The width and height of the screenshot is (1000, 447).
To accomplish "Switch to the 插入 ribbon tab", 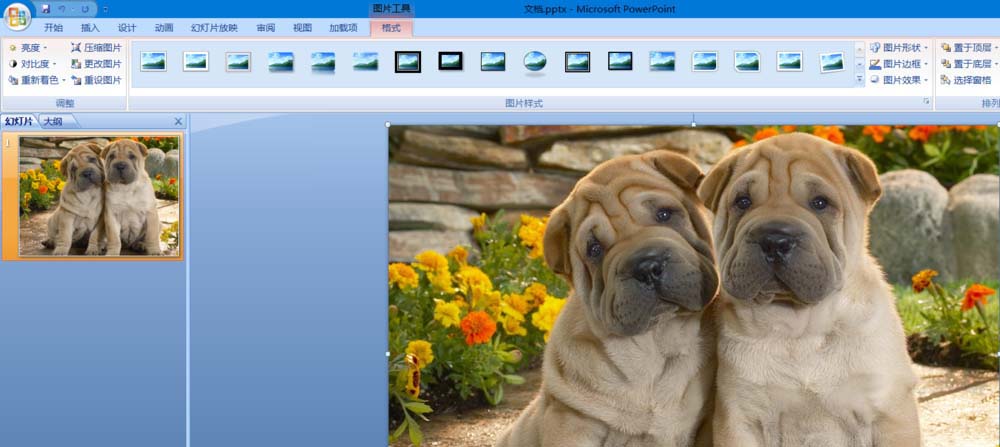I will pos(91,27).
